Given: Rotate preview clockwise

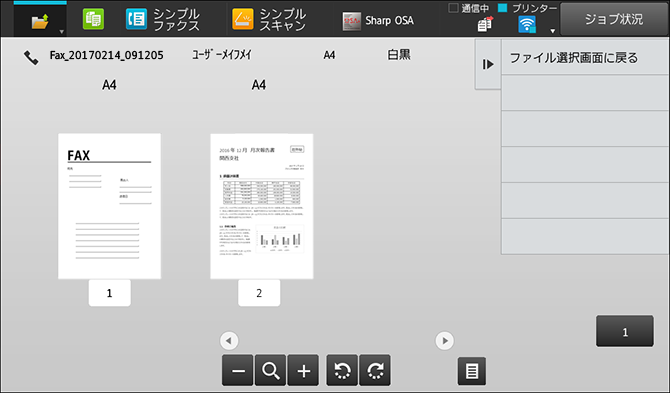Looking at the screenshot, I should pos(375,370).
